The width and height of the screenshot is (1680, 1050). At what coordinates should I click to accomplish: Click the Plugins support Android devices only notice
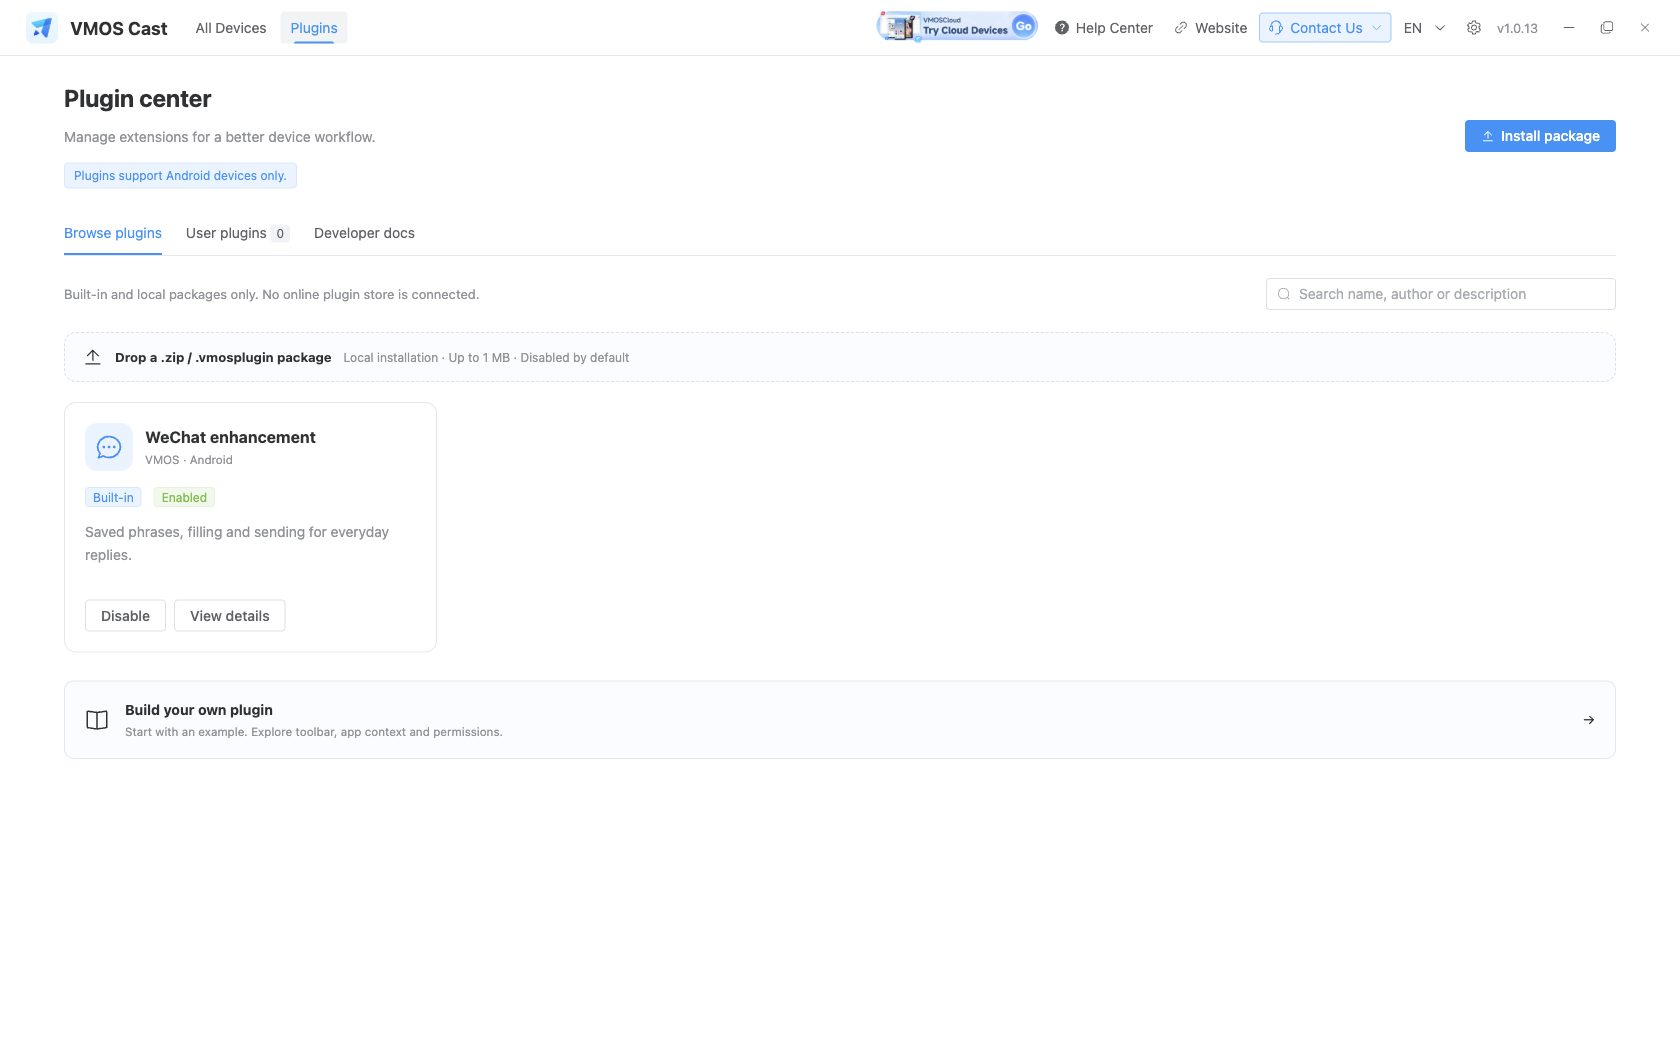tap(180, 176)
